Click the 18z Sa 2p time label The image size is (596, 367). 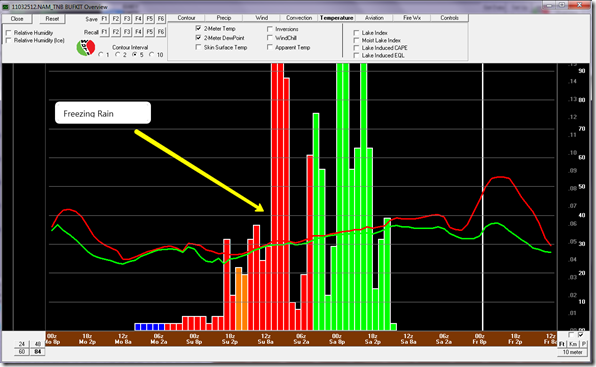pos(372,339)
